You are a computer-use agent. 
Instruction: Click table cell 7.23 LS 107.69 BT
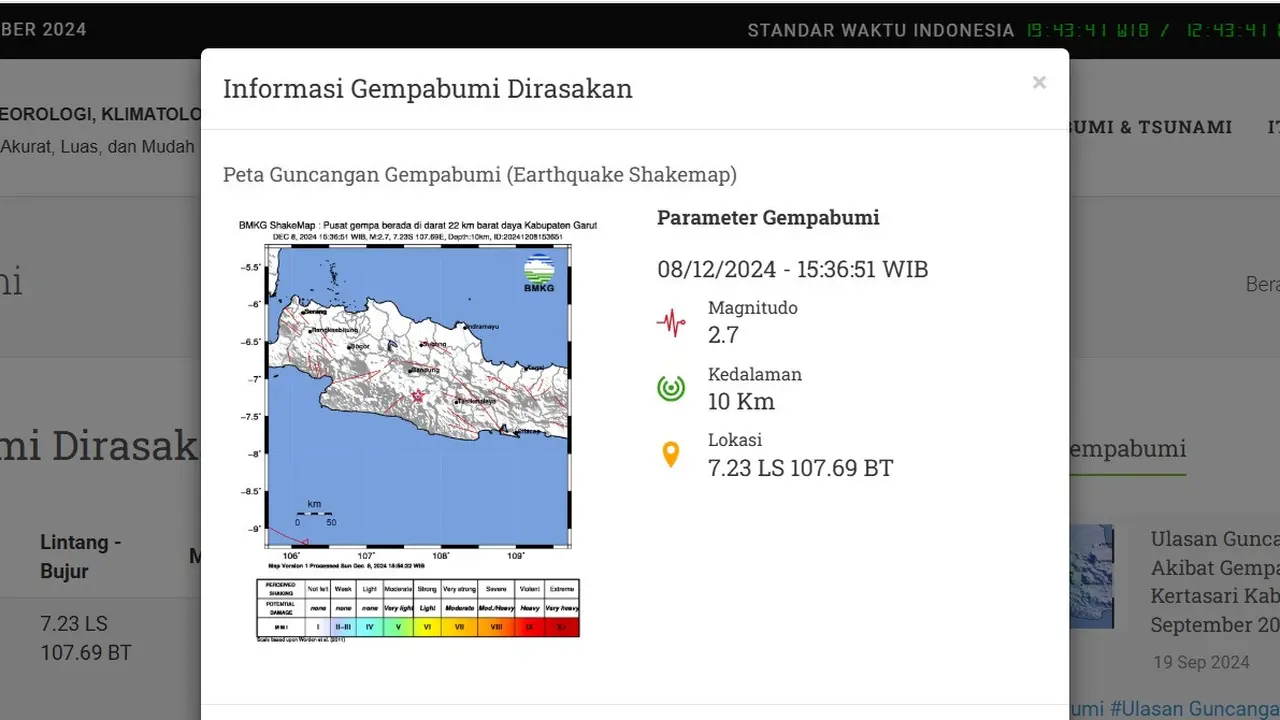tap(86, 638)
